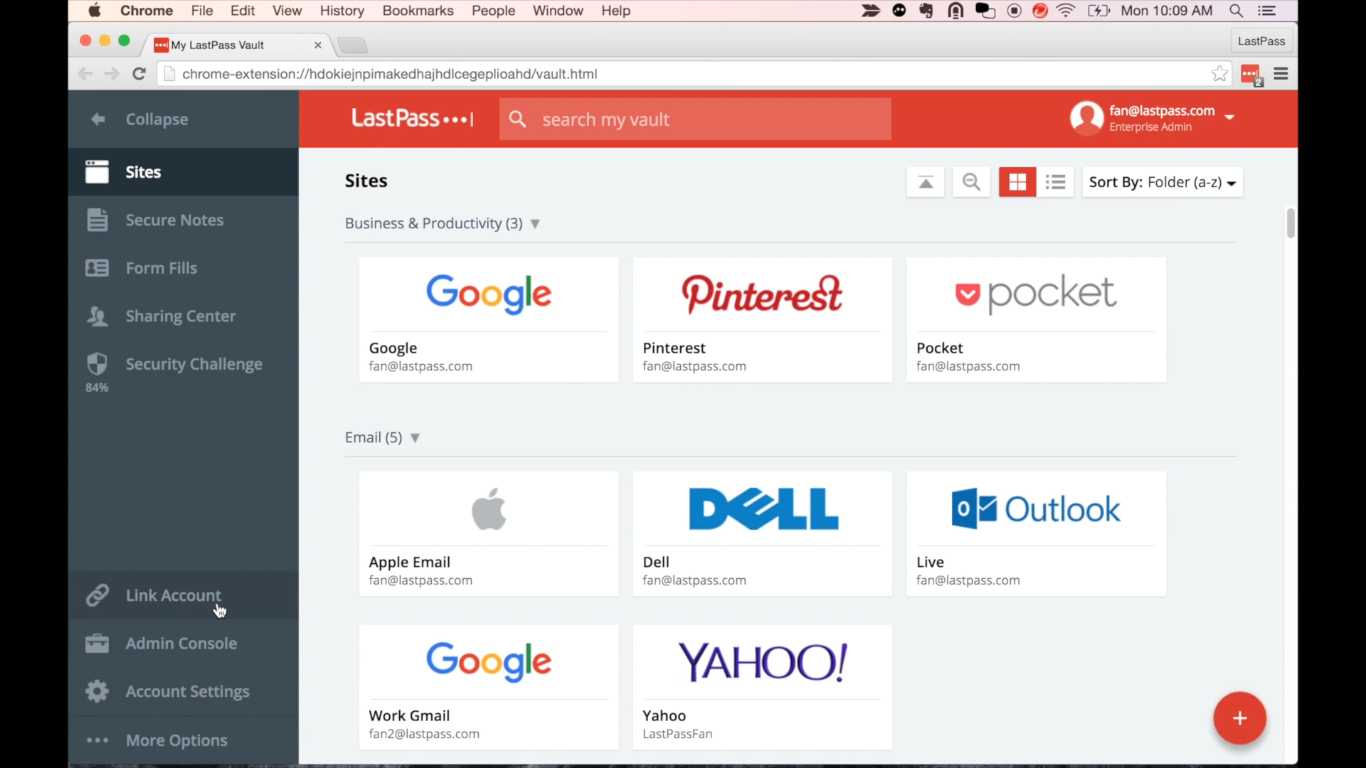Viewport: 1366px width, 768px height.
Task: Open the LastPass extension icon in the Chrome toolbar
Action: [1250, 74]
